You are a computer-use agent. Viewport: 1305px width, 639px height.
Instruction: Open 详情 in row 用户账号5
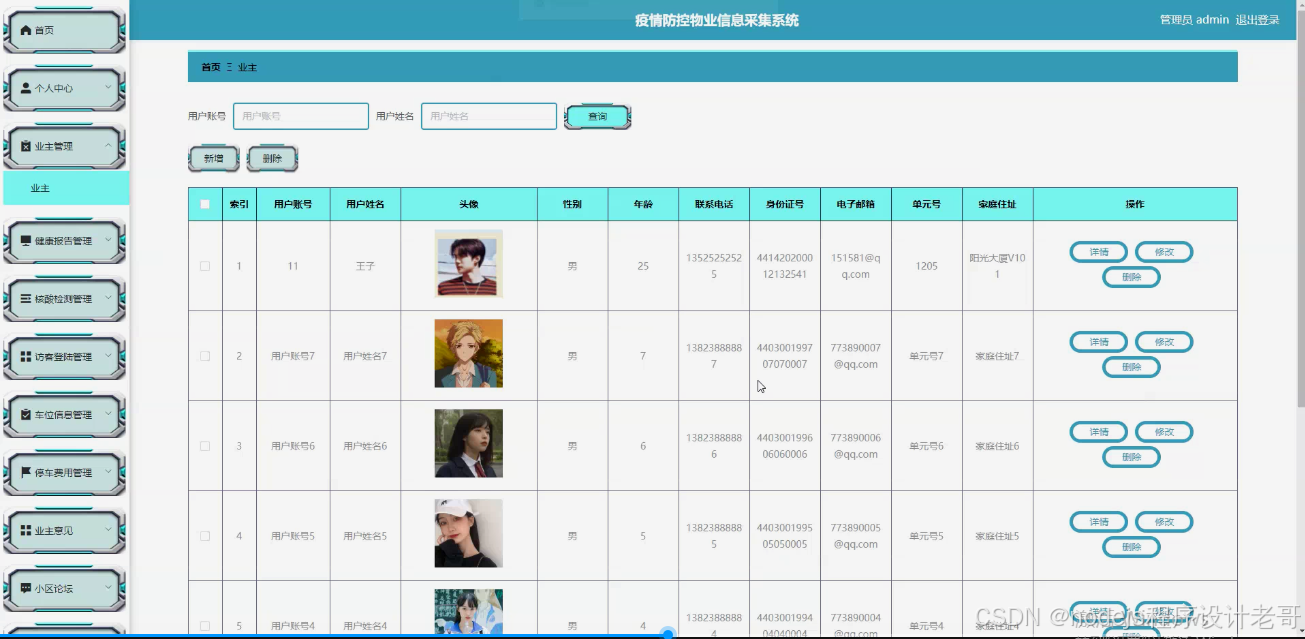coord(1099,522)
